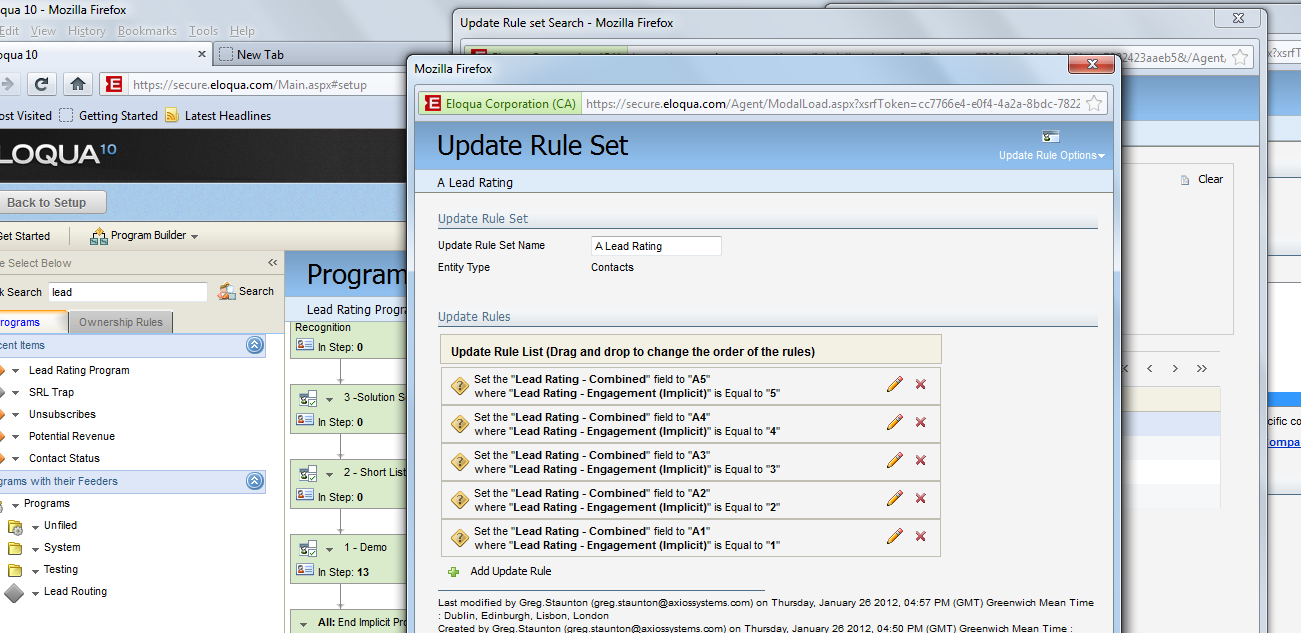This screenshot has height=633, width=1301.
Task: Open dropdown arrow beside Unsubscribes
Action: (x=17, y=415)
